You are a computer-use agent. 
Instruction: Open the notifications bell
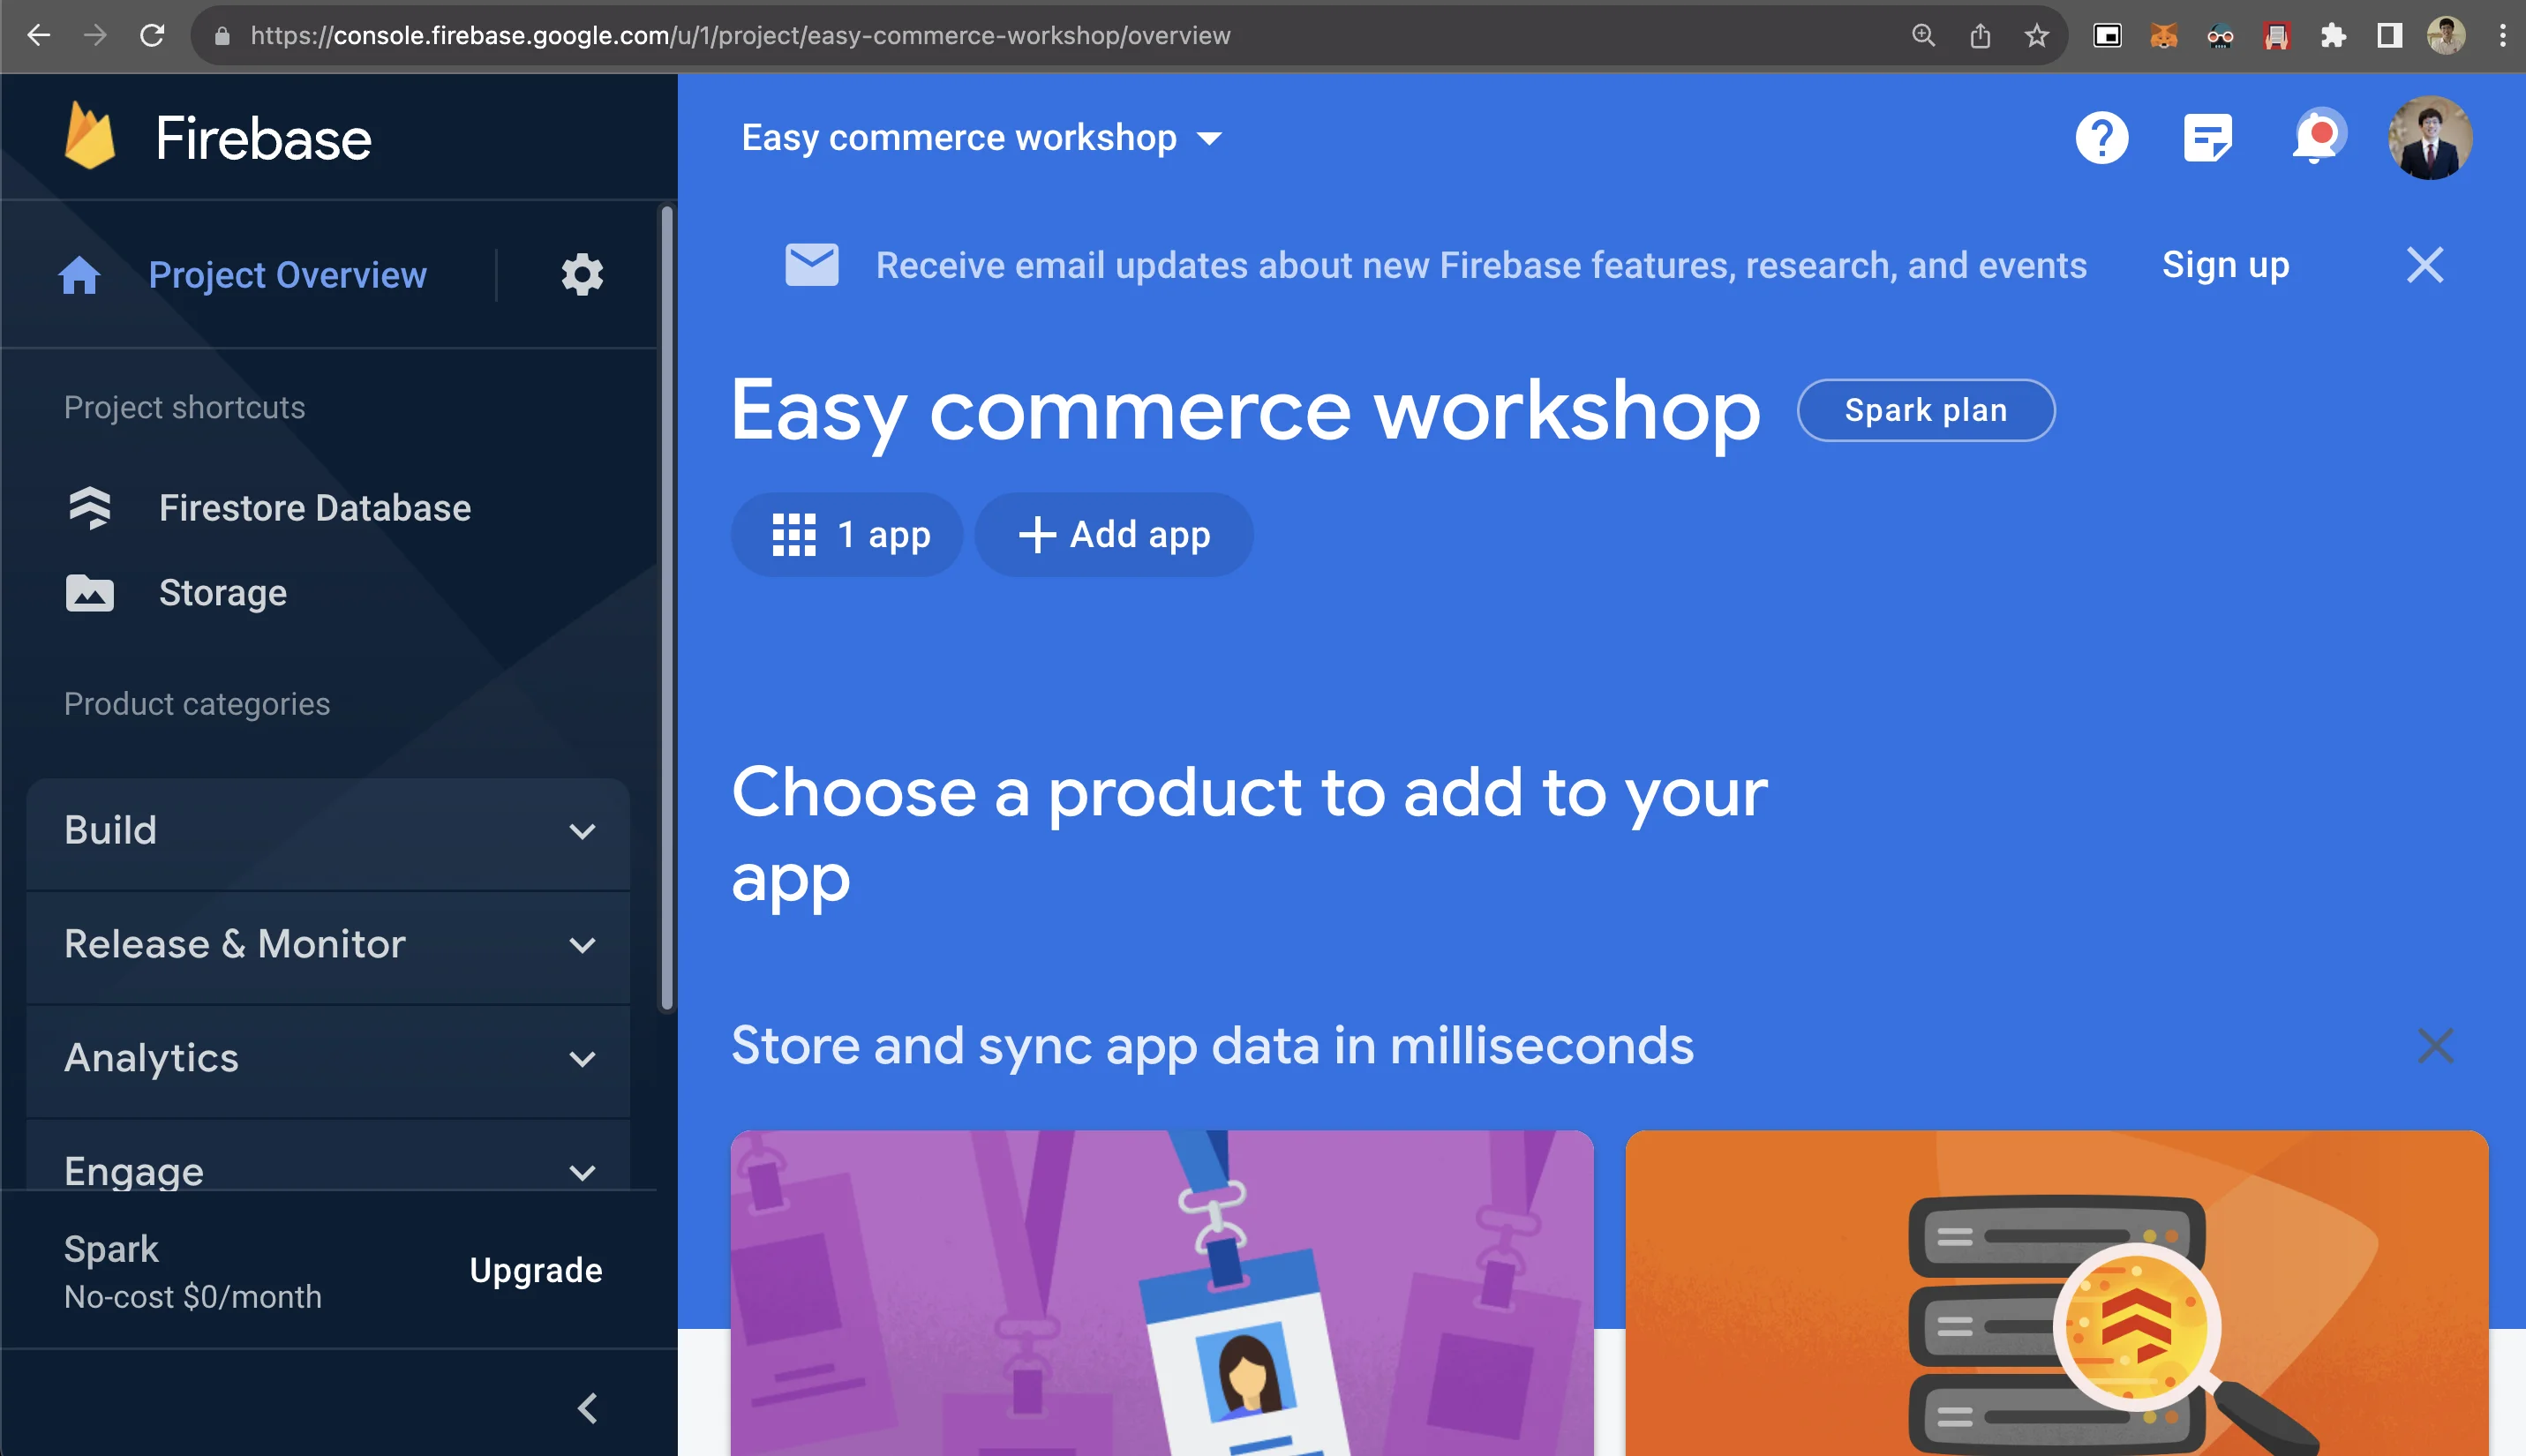coord(2318,137)
